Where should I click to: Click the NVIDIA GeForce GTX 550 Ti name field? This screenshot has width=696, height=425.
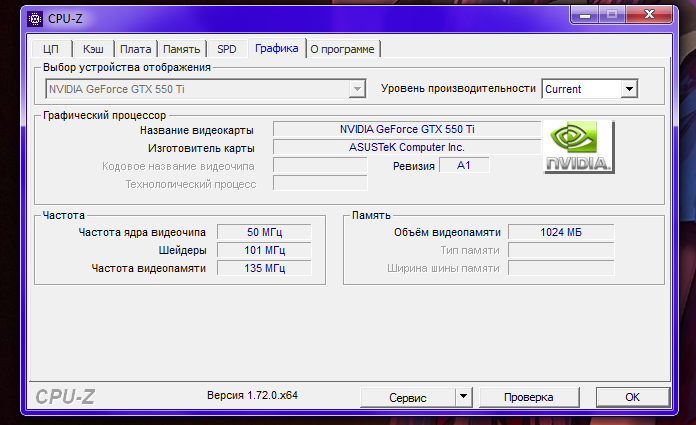[x=407, y=129]
